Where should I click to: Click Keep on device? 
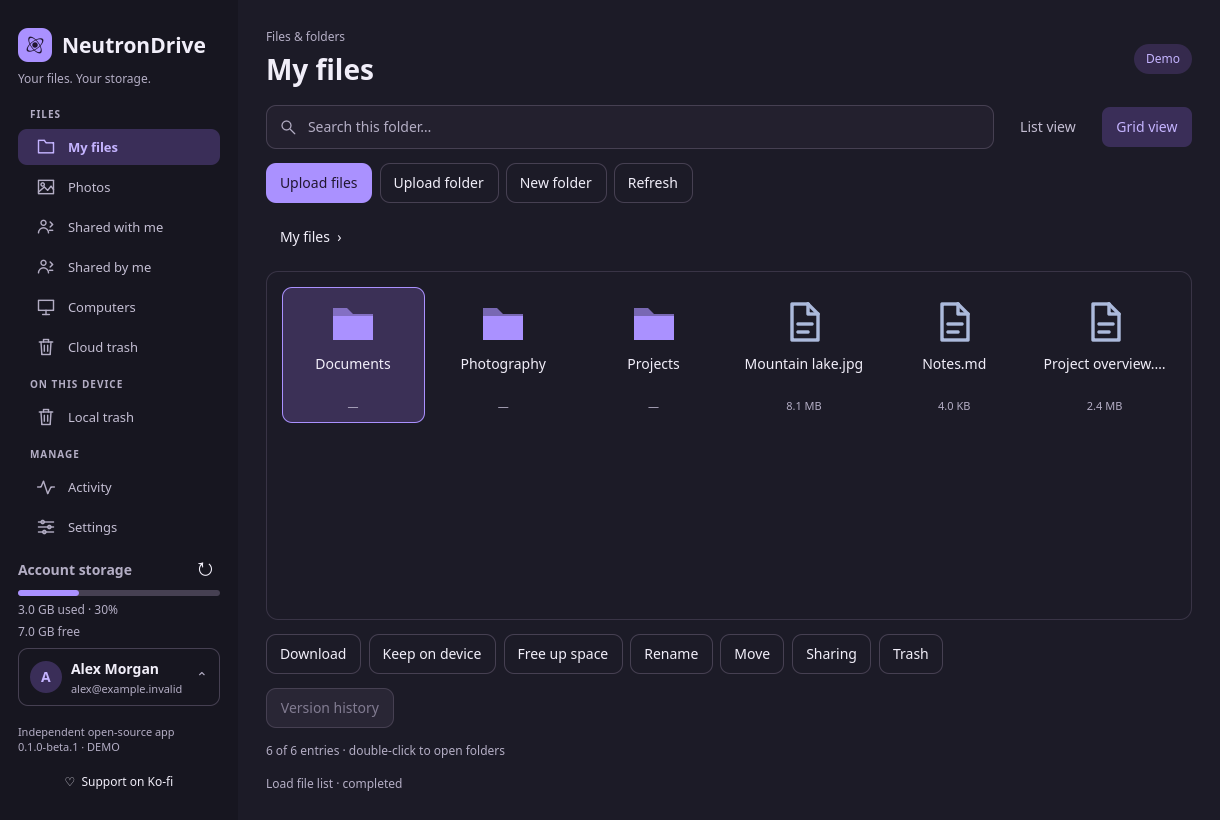coord(432,654)
